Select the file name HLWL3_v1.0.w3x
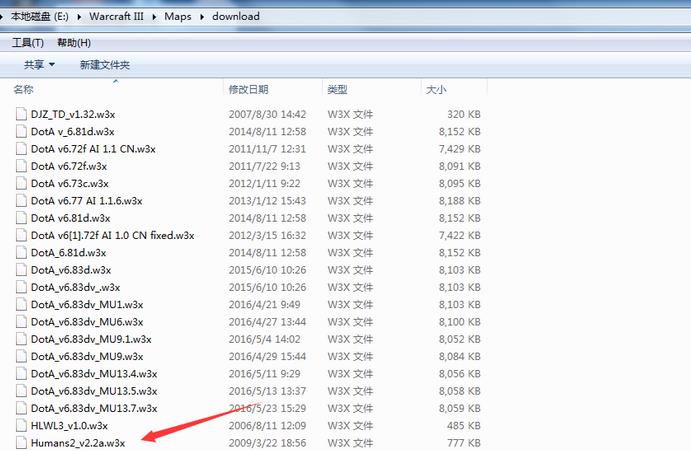This screenshot has width=691, height=451. (69, 425)
